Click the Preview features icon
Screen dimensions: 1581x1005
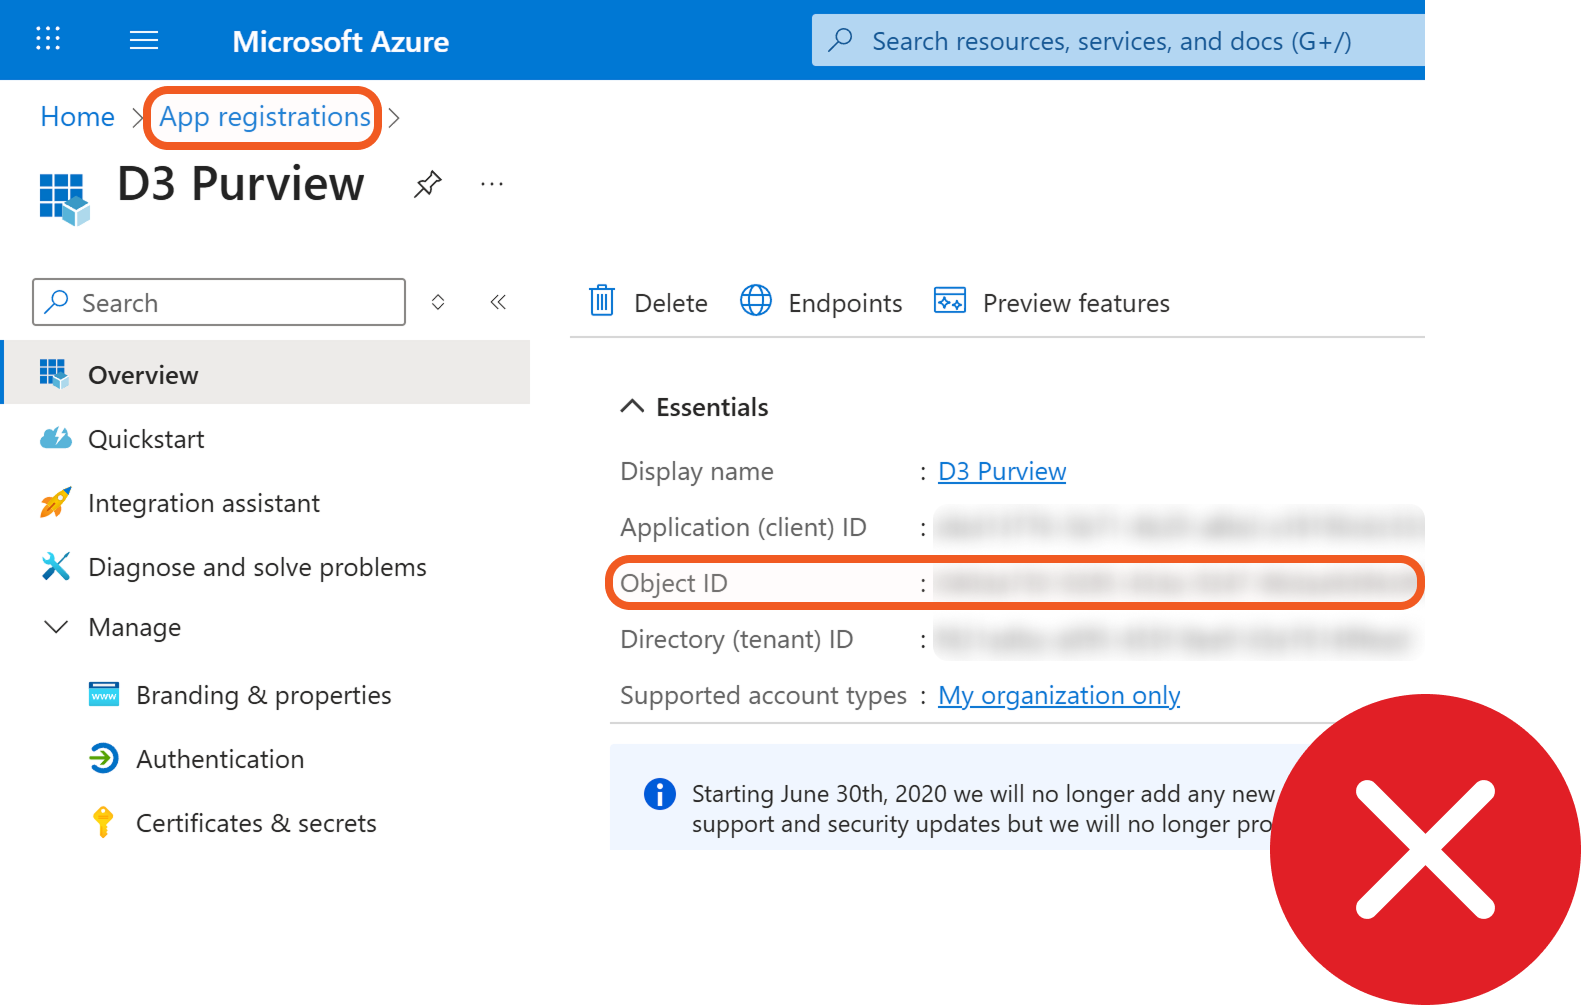(949, 301)
